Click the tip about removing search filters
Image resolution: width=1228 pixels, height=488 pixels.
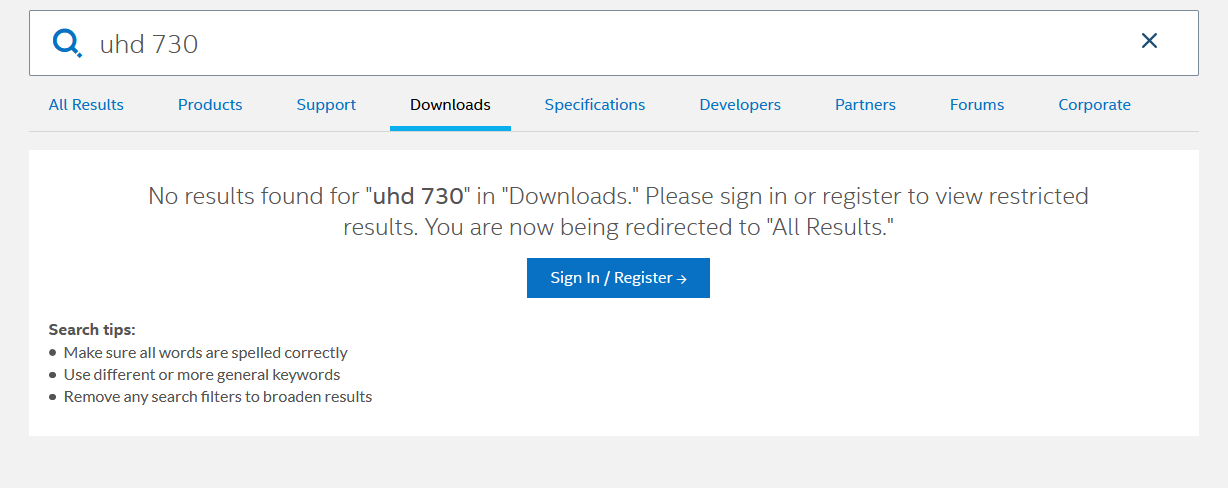(217, 396)
